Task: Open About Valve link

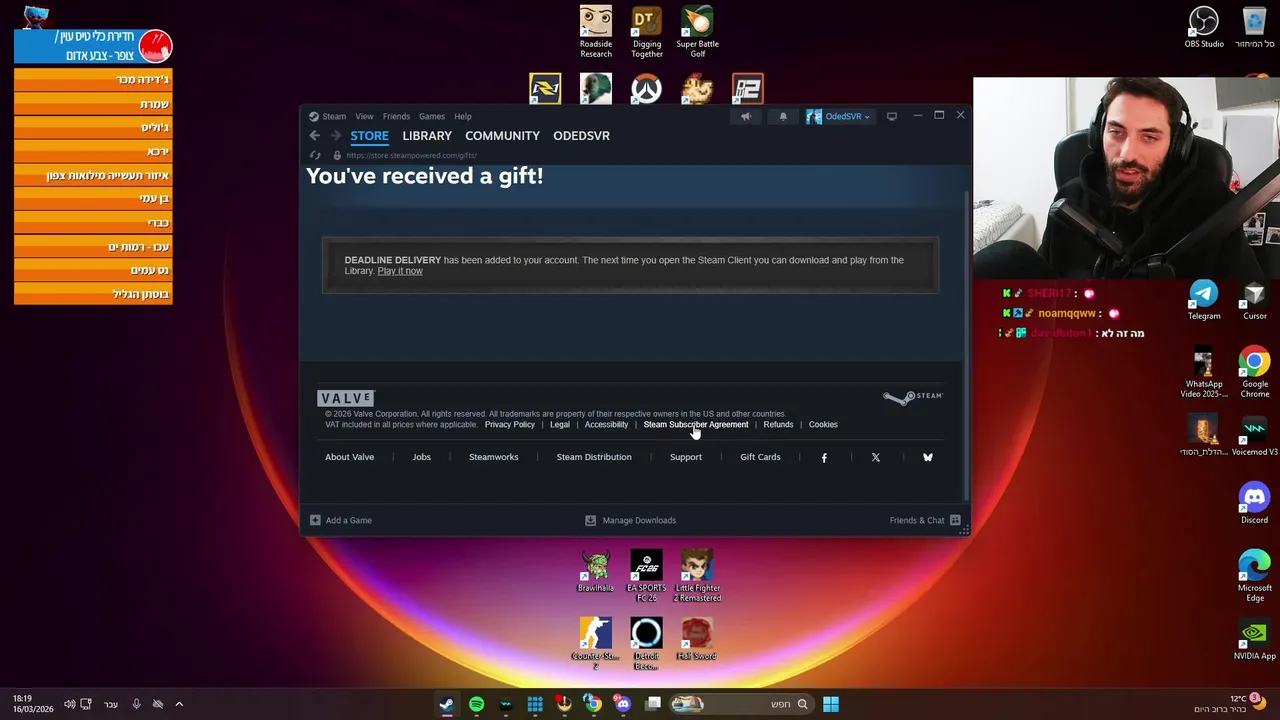Action: pos(349,457)
